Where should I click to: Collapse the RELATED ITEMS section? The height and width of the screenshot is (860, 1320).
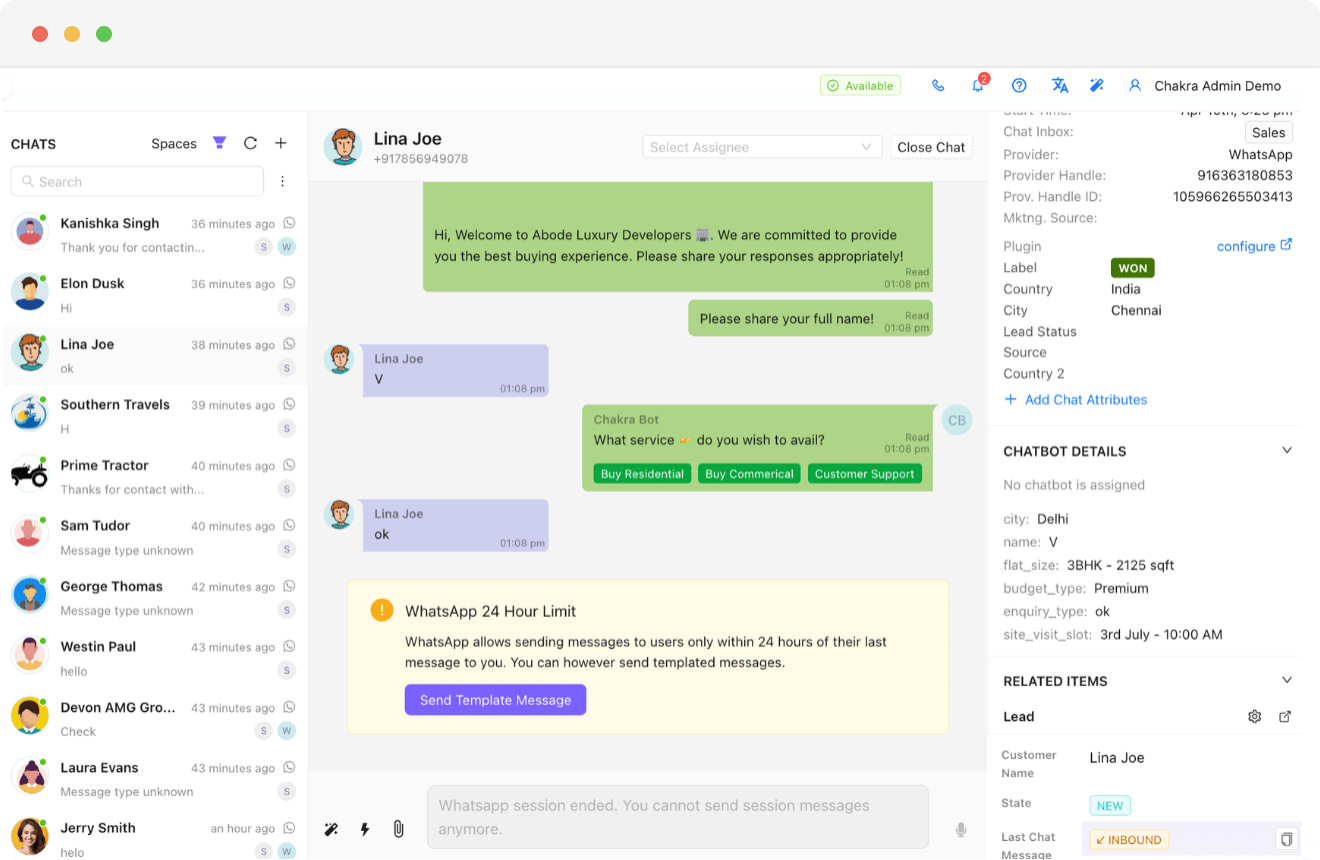click(x=1287, y=681)
